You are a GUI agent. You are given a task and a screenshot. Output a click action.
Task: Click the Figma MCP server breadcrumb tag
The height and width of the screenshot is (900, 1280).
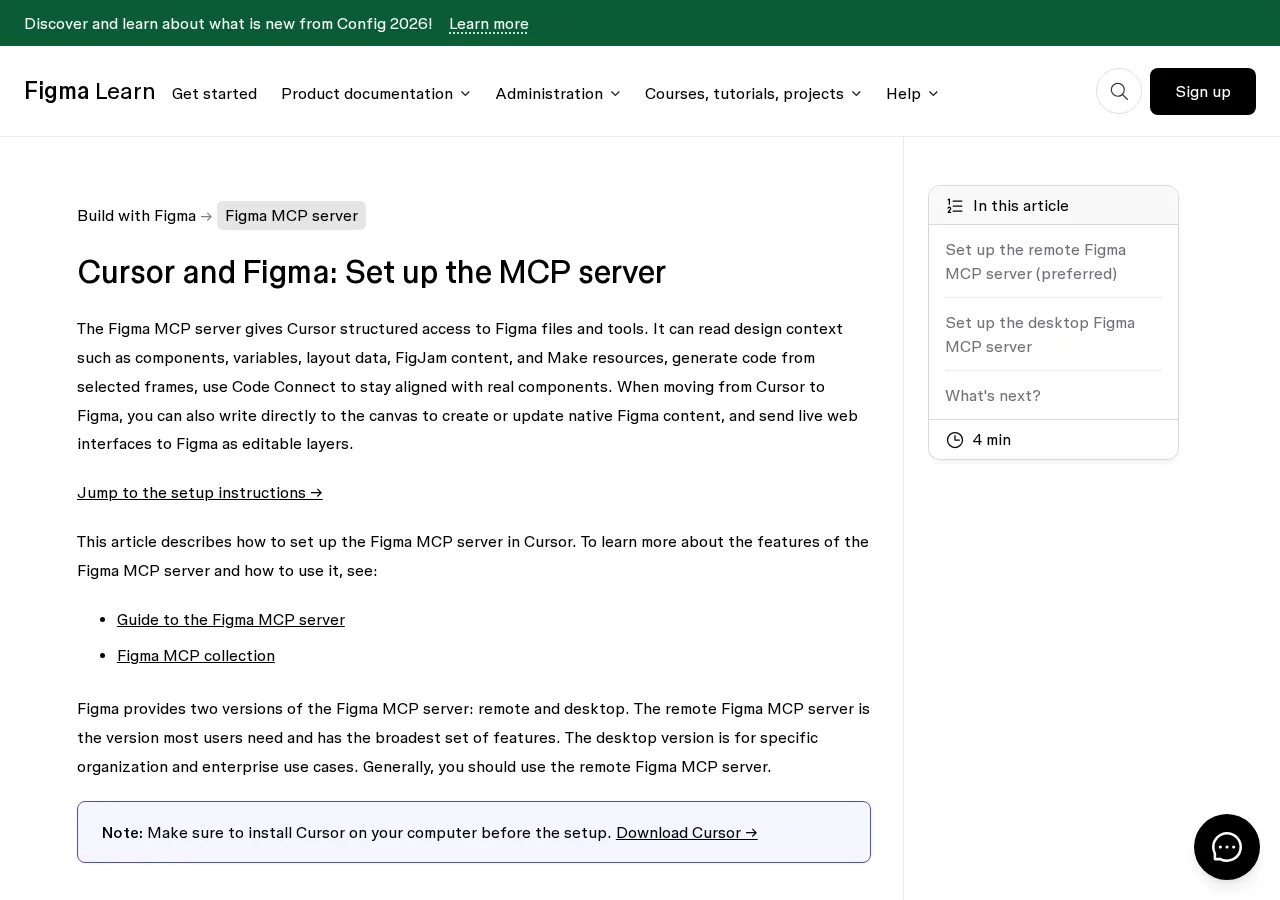291,215
